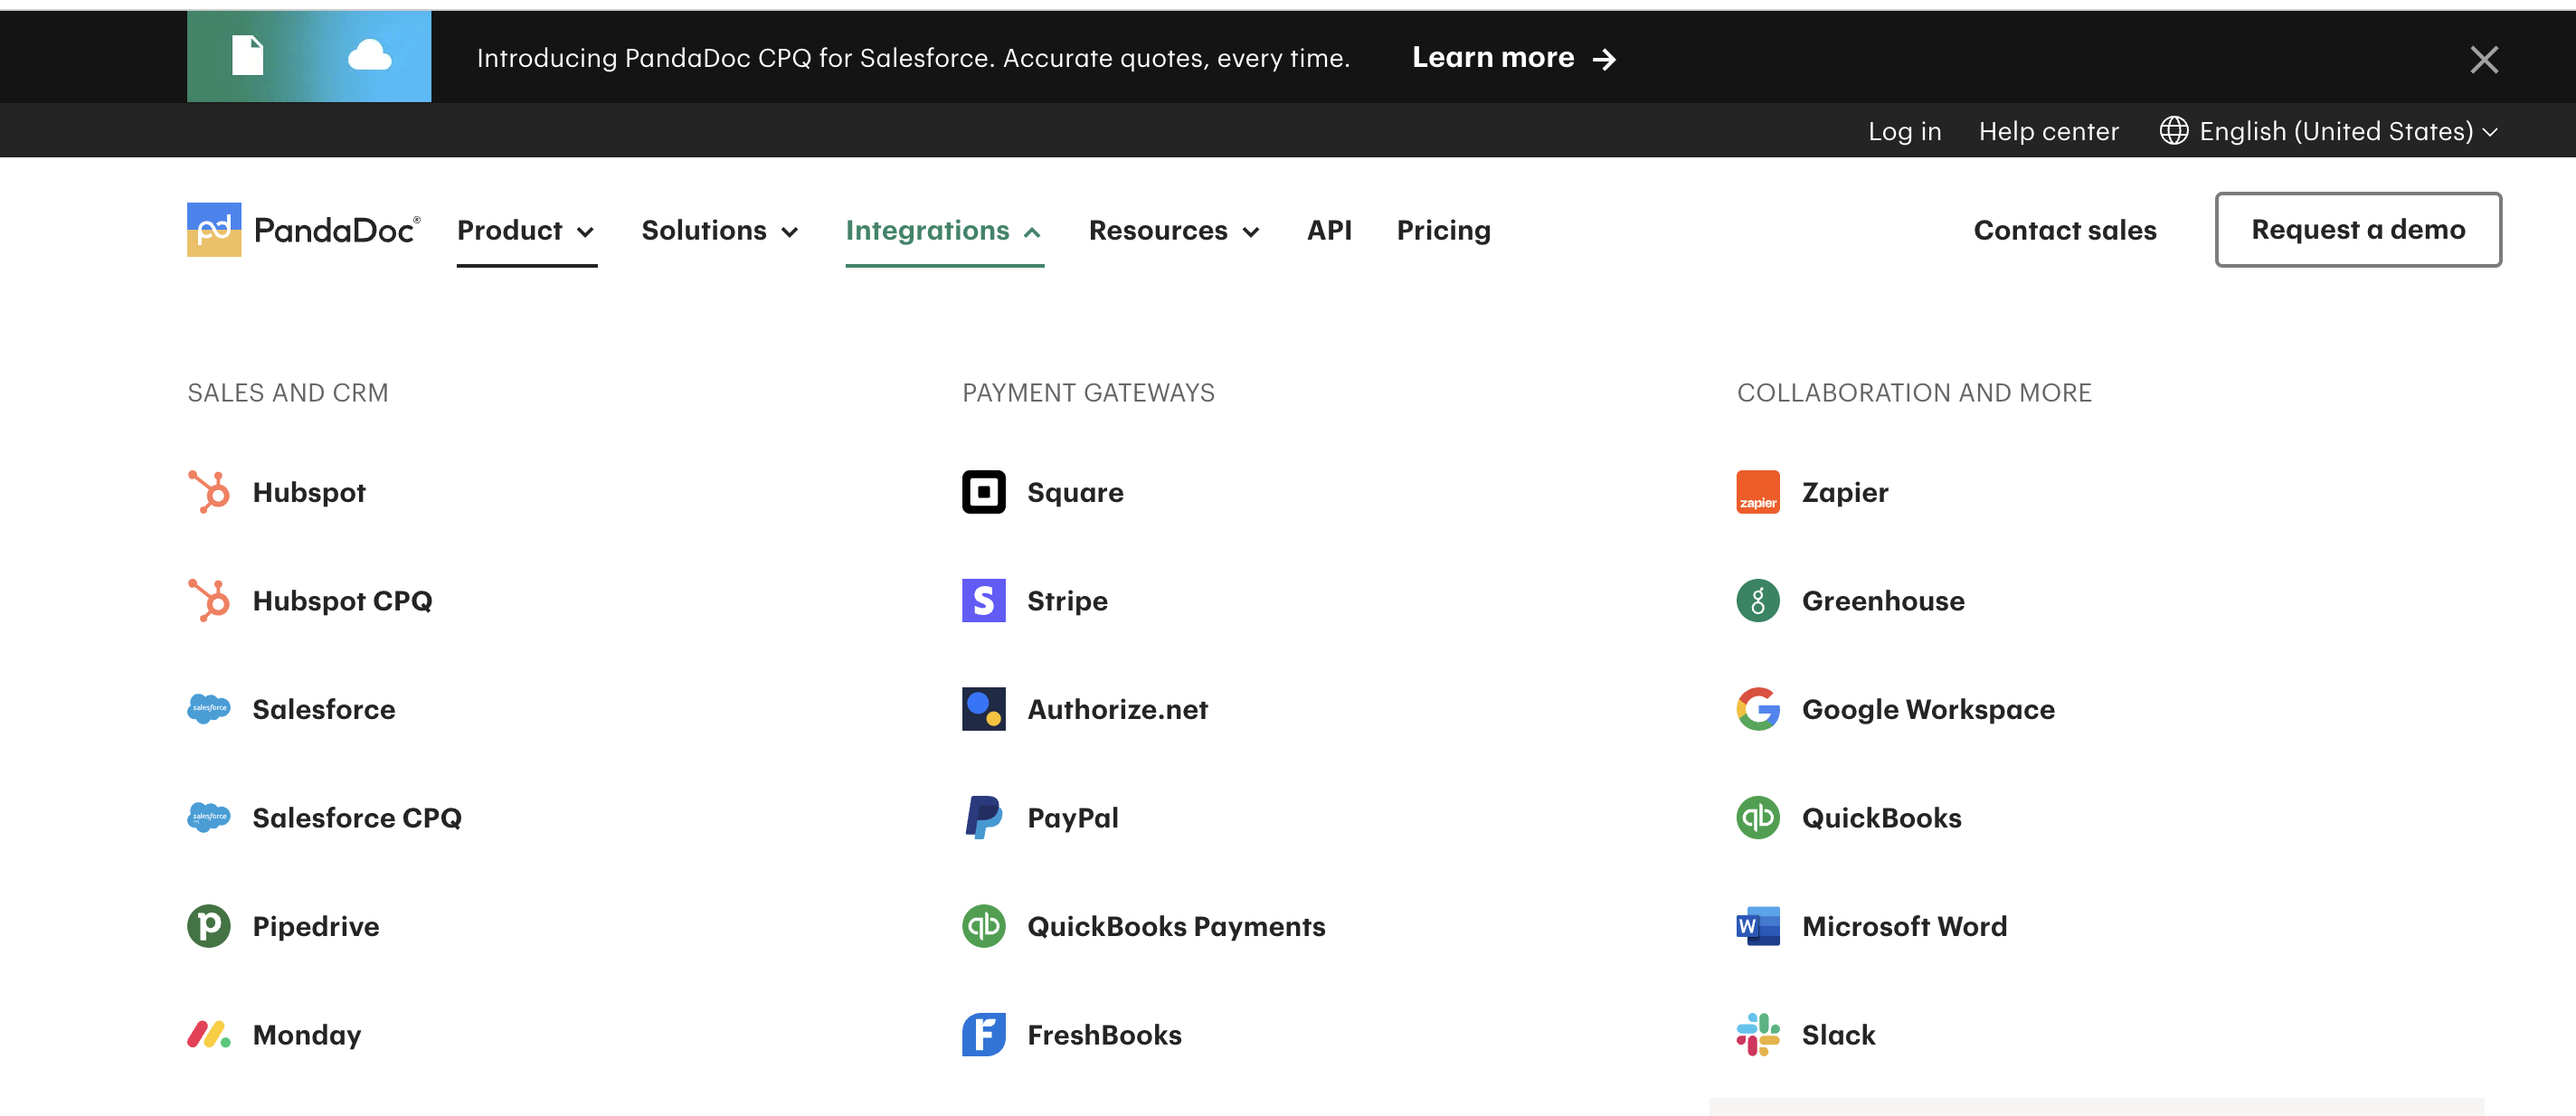Open the Zapier integration link

click(1845, 492)
